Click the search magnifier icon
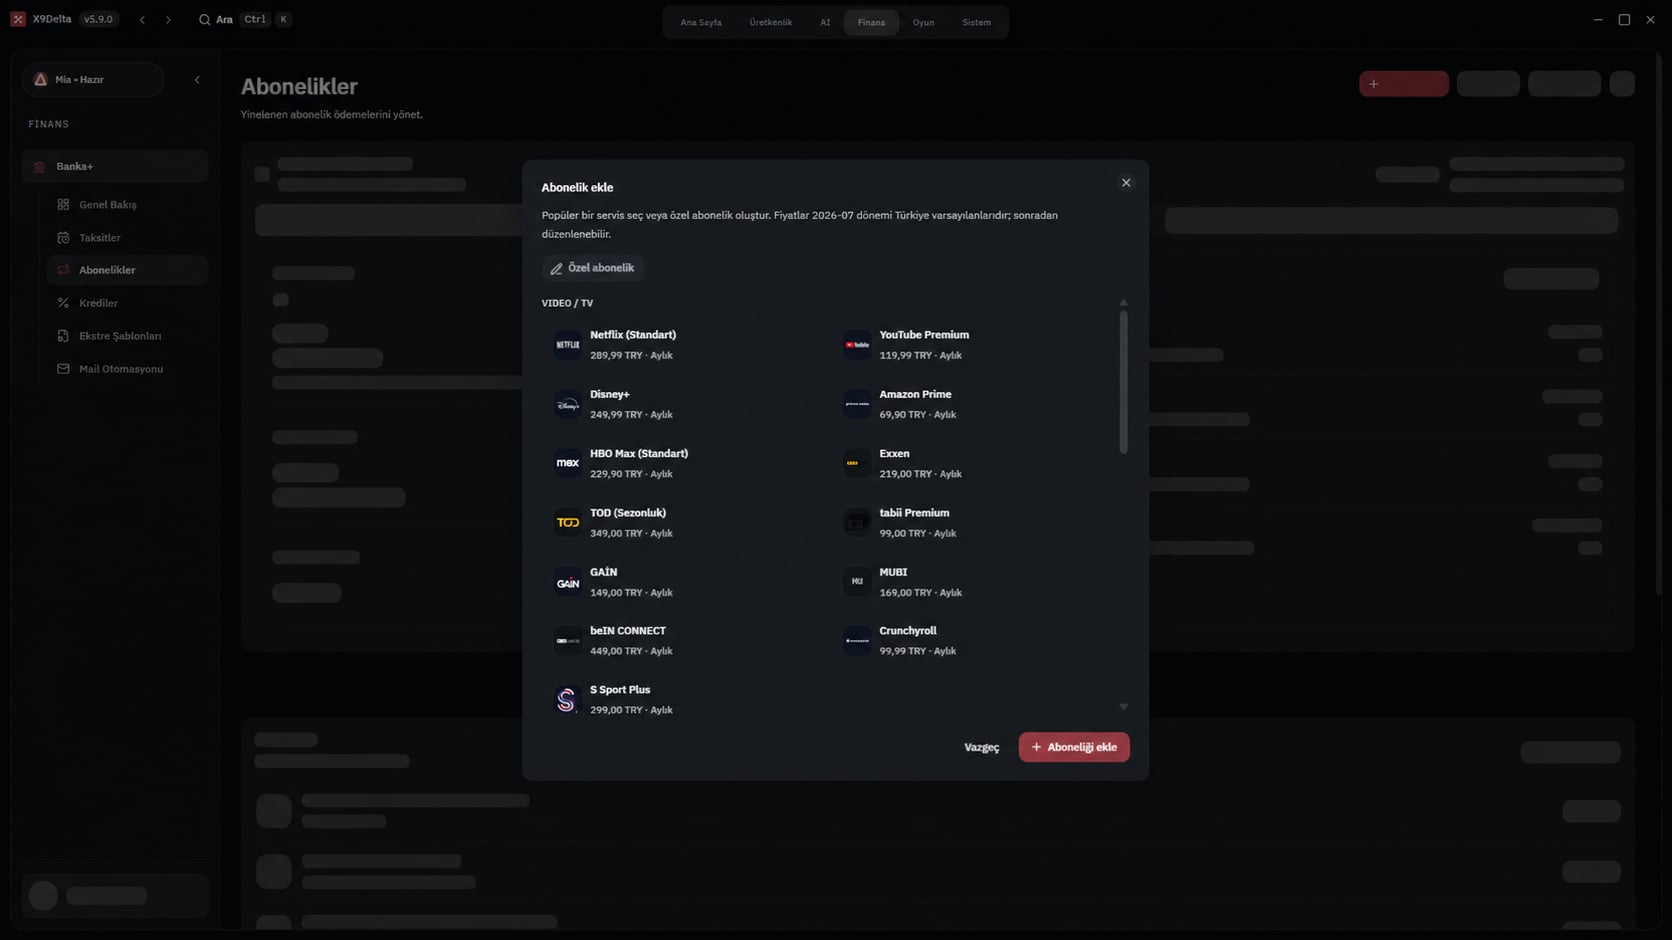 click(x=204, y=19)
